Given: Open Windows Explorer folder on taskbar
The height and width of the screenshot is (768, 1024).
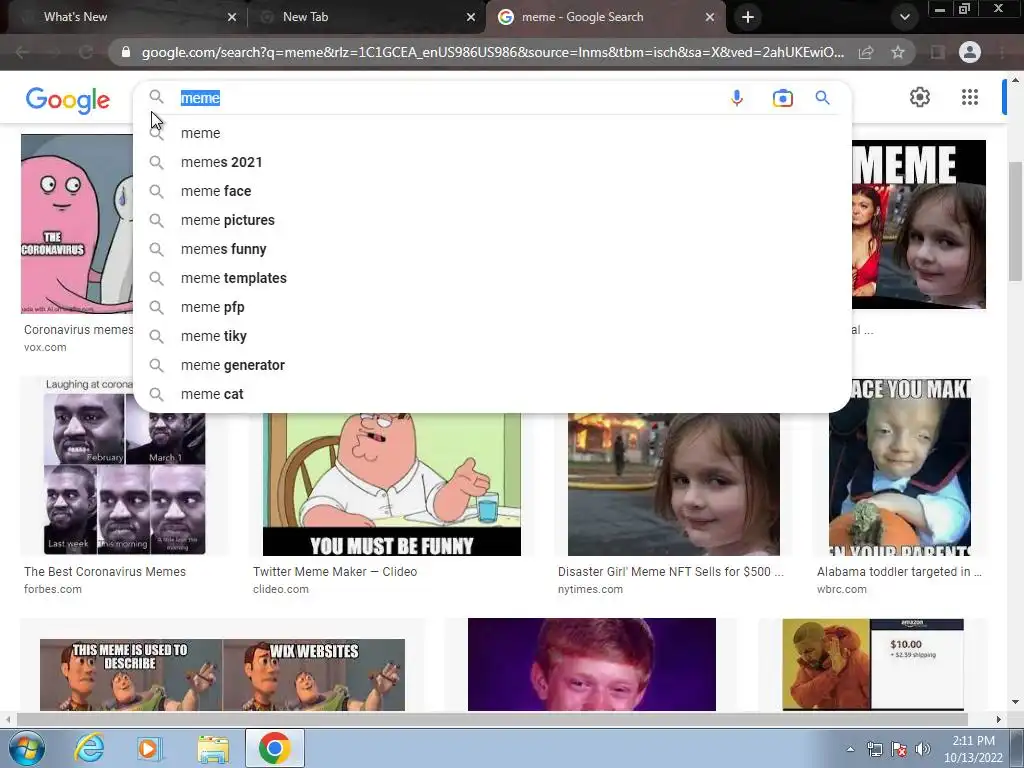Looking at the screenshot, I should 213,749.
